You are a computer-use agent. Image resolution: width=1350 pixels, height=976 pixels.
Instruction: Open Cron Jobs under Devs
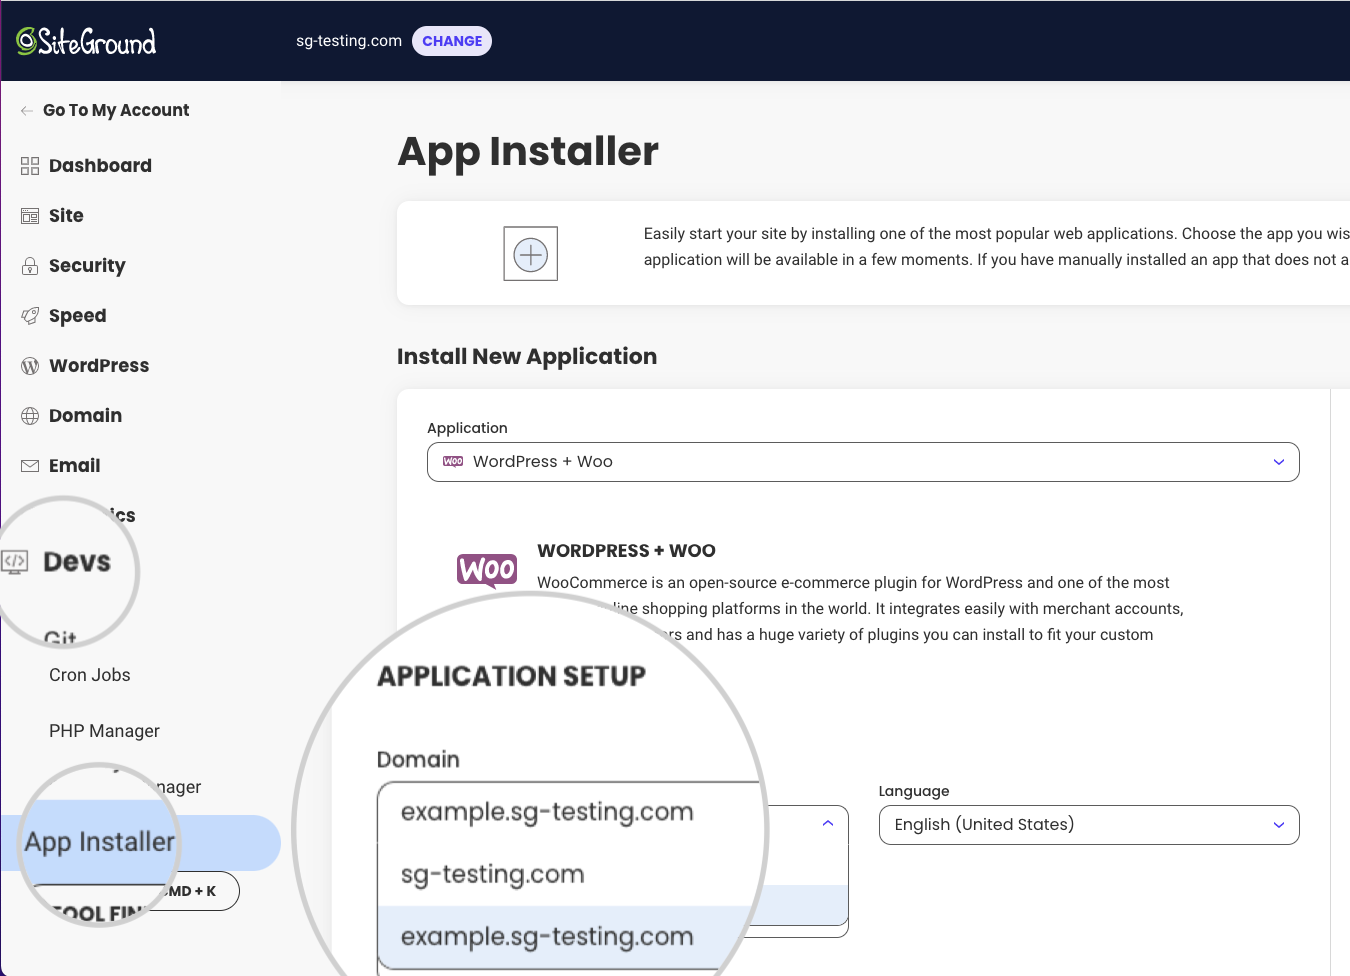(90, 675)
